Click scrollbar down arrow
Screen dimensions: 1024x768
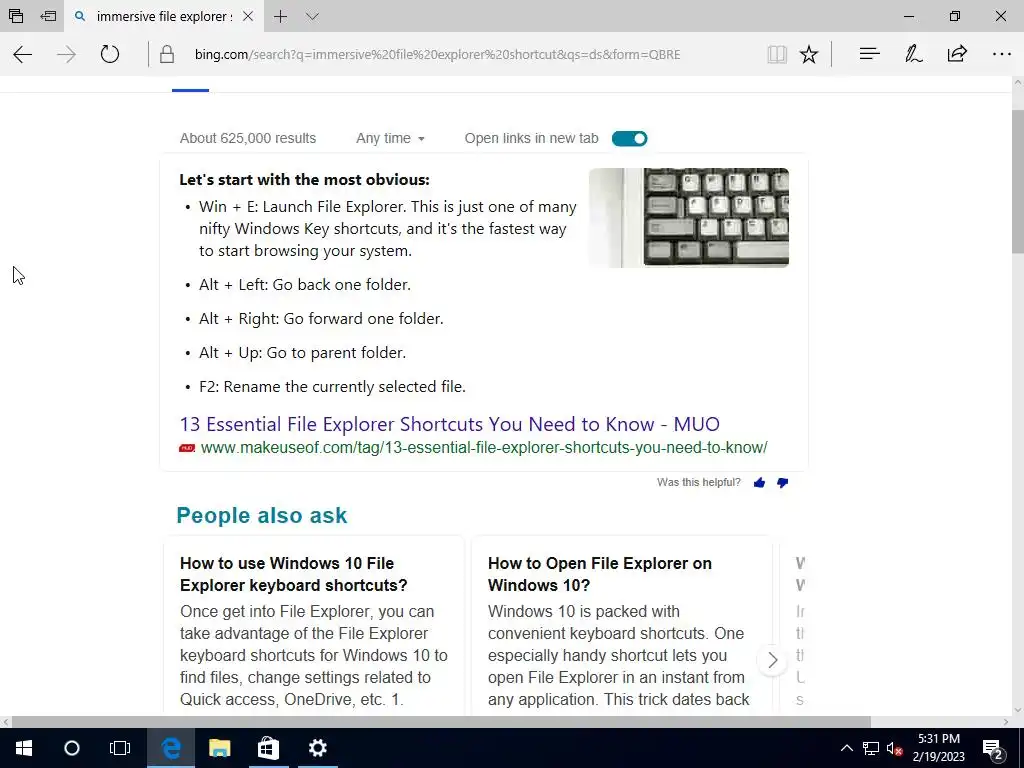point(1017,709)
